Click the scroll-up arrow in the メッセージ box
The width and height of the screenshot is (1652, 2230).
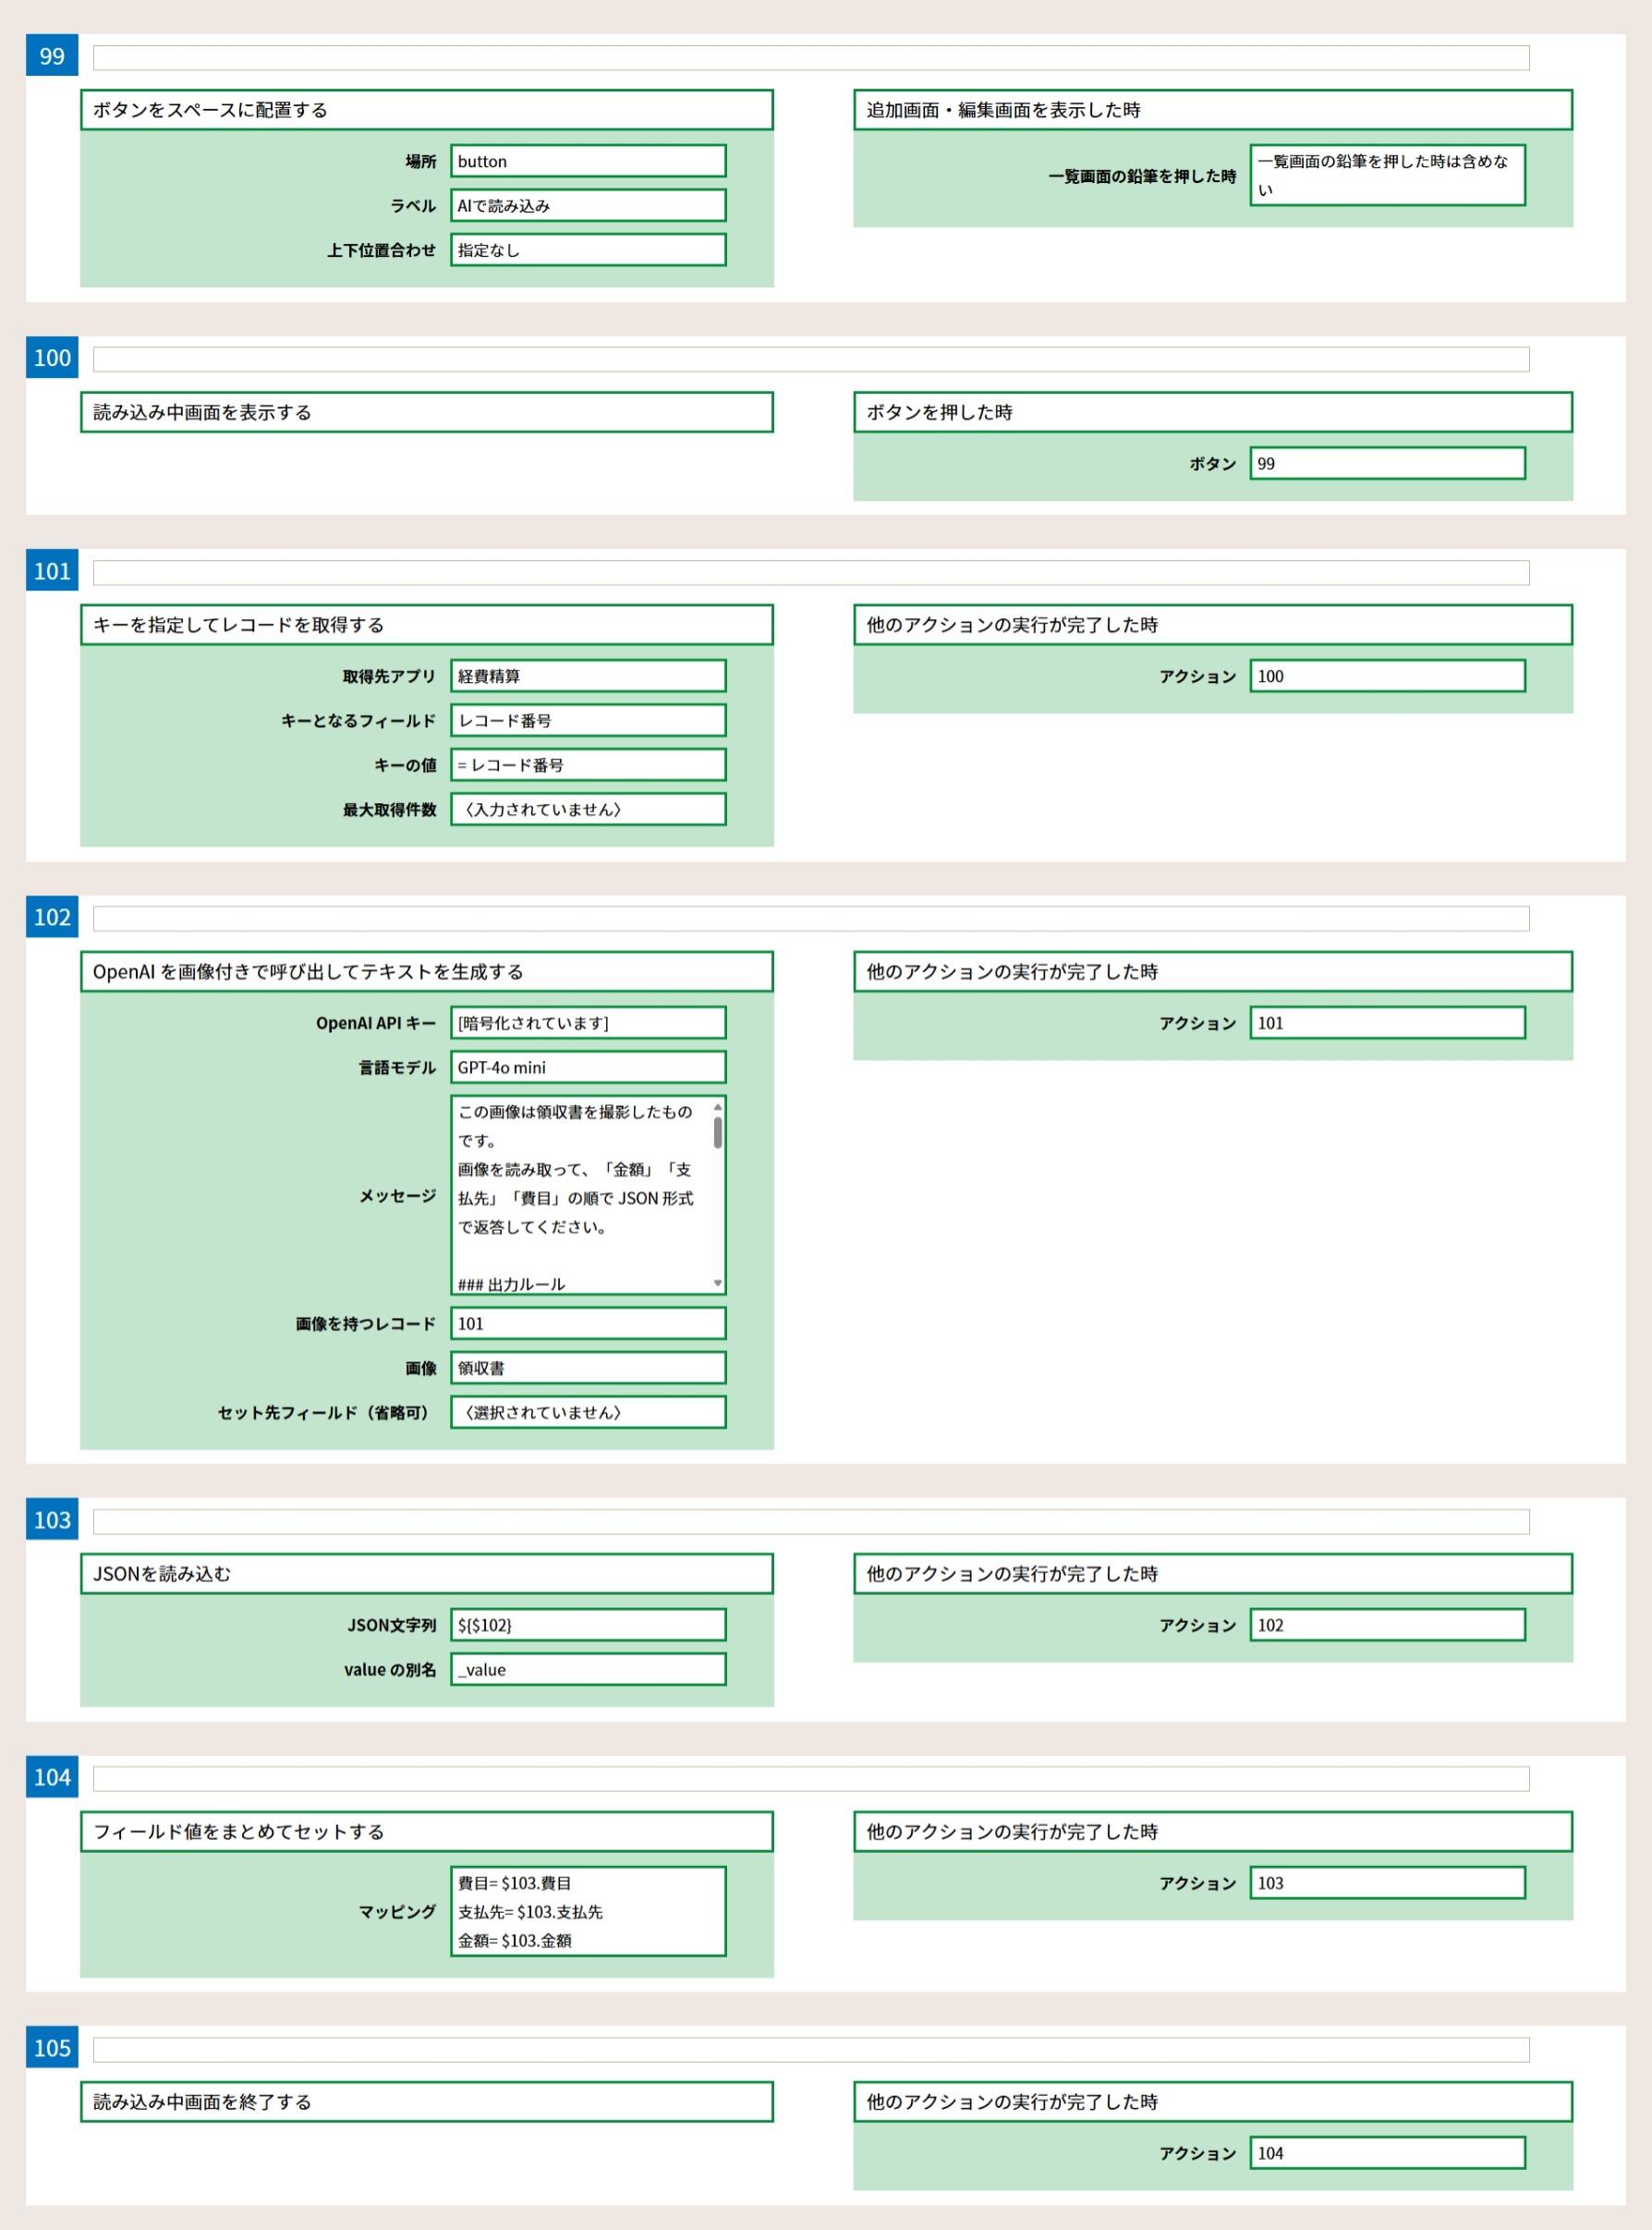click(x=717, y=1107)
